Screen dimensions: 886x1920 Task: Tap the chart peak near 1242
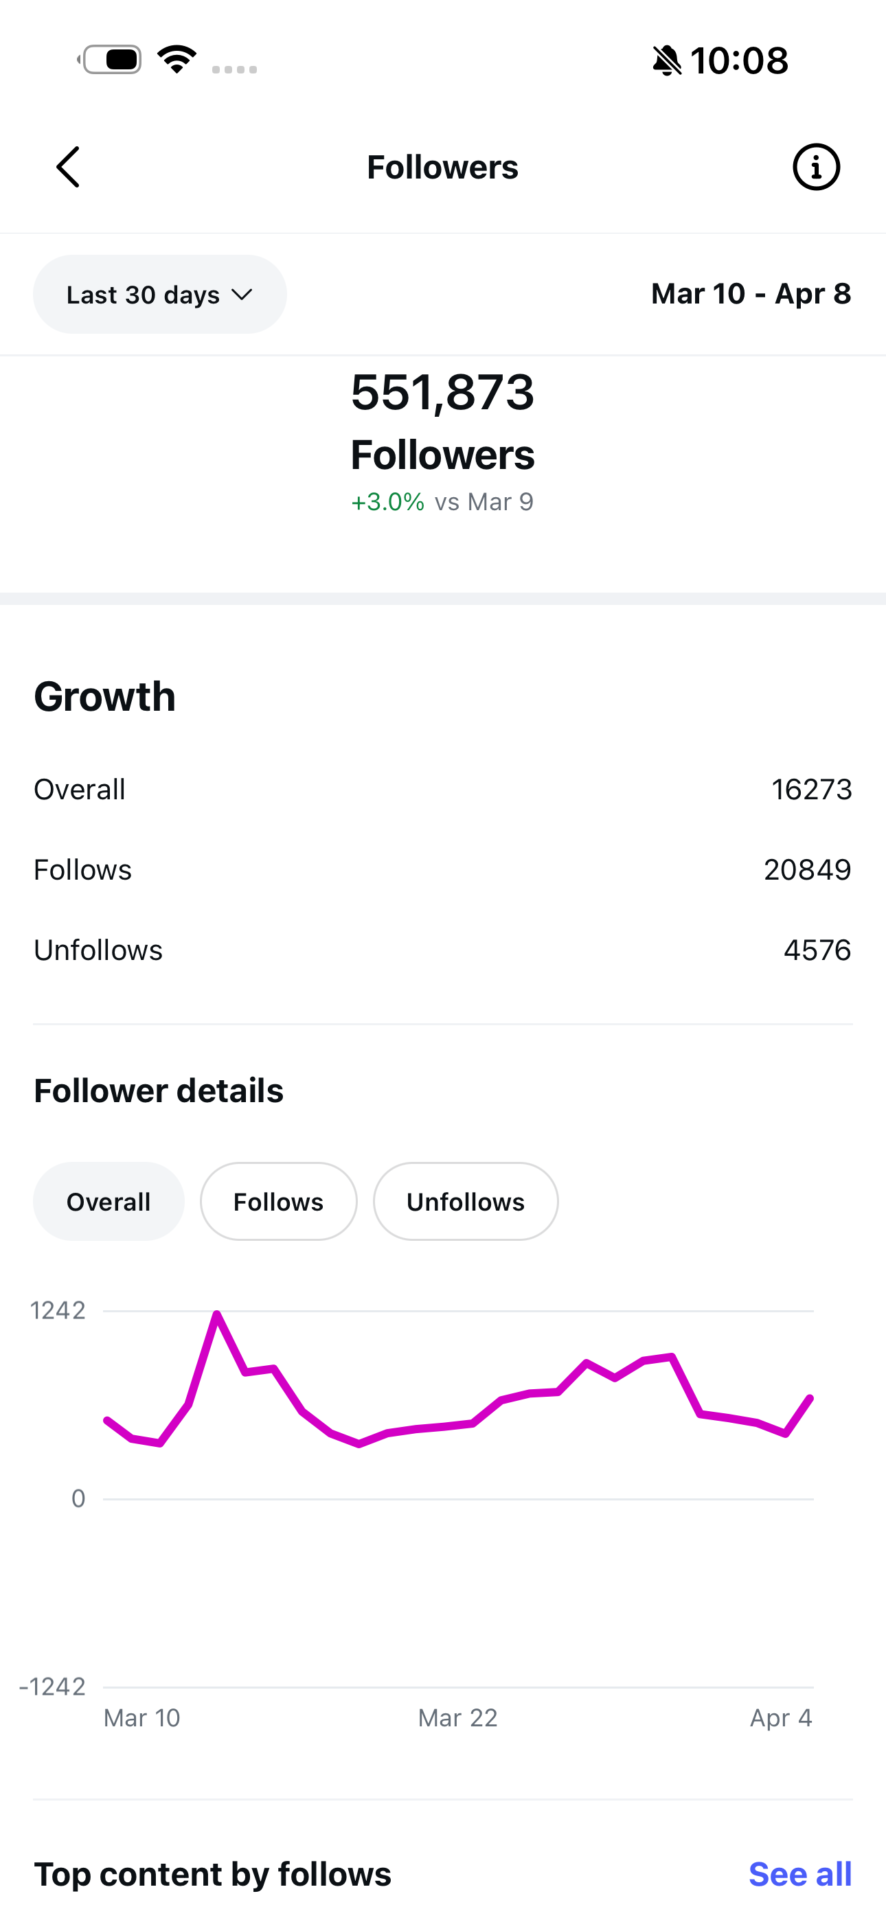(217, 1314)
